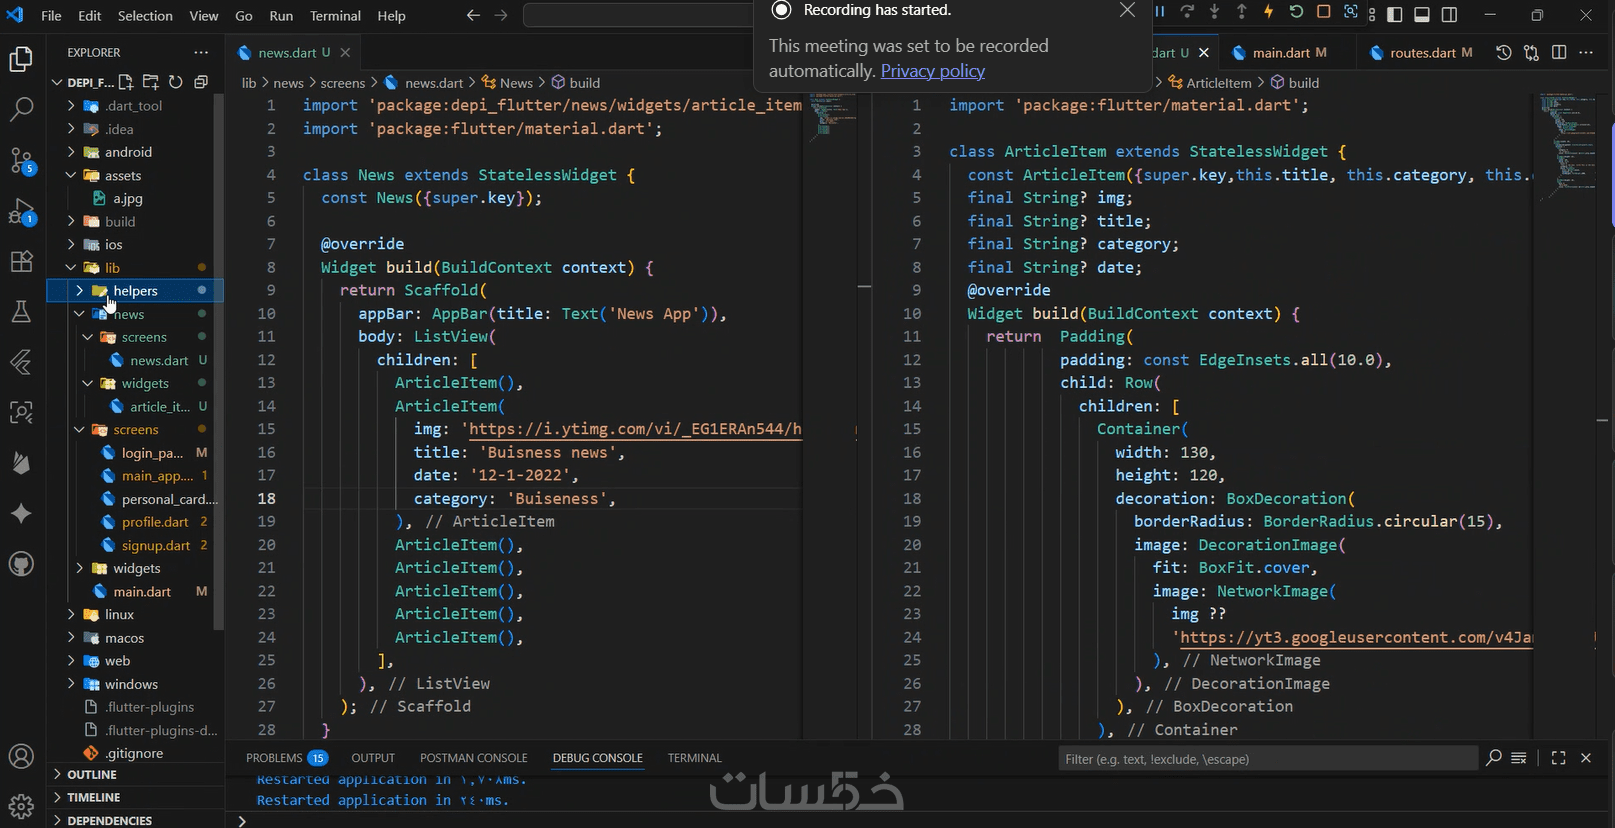Open the File menu
Image resolution: width=1615 pixels, height=828 pixels.
[51, 15]
